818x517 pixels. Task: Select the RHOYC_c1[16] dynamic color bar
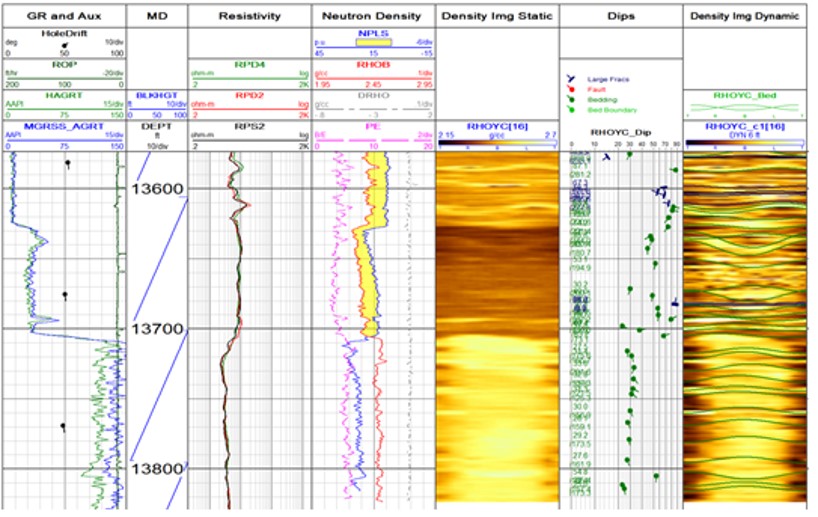747,145
